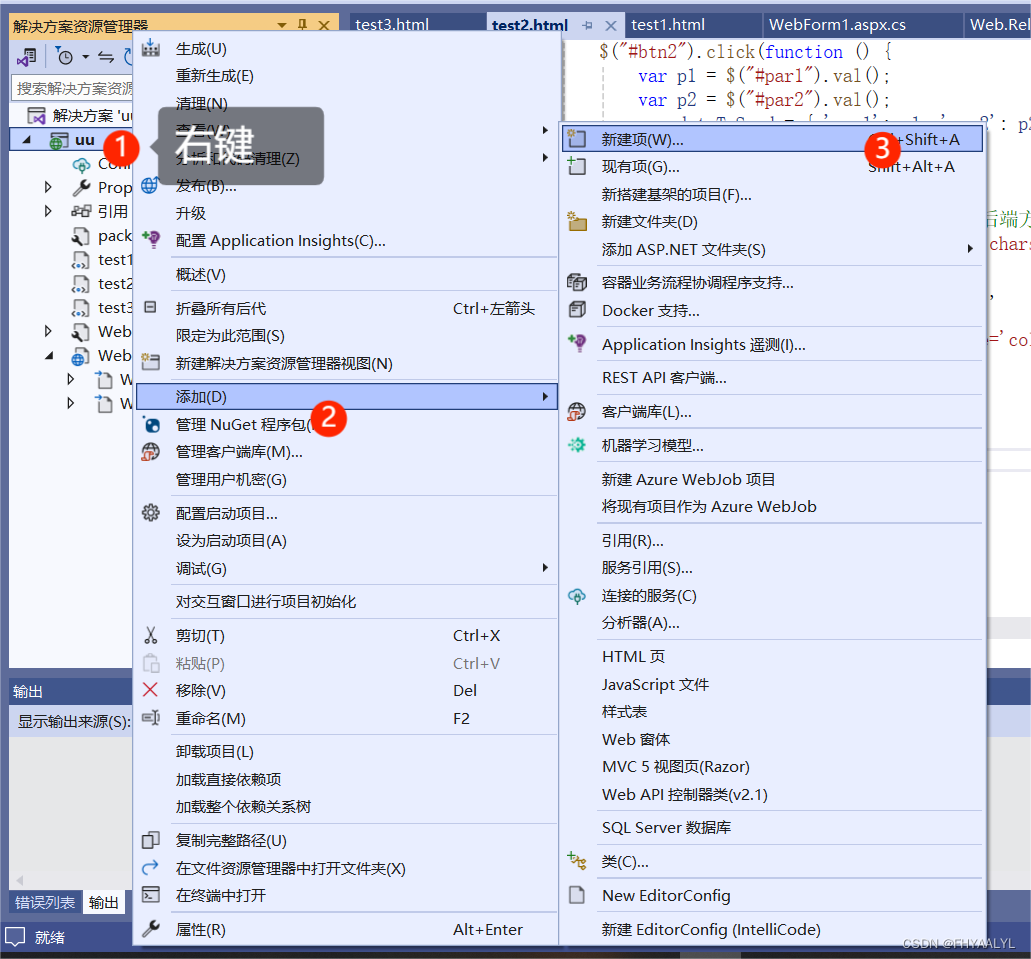
Task: Click the Build (生成) menu icon
Action: point(151,47)
